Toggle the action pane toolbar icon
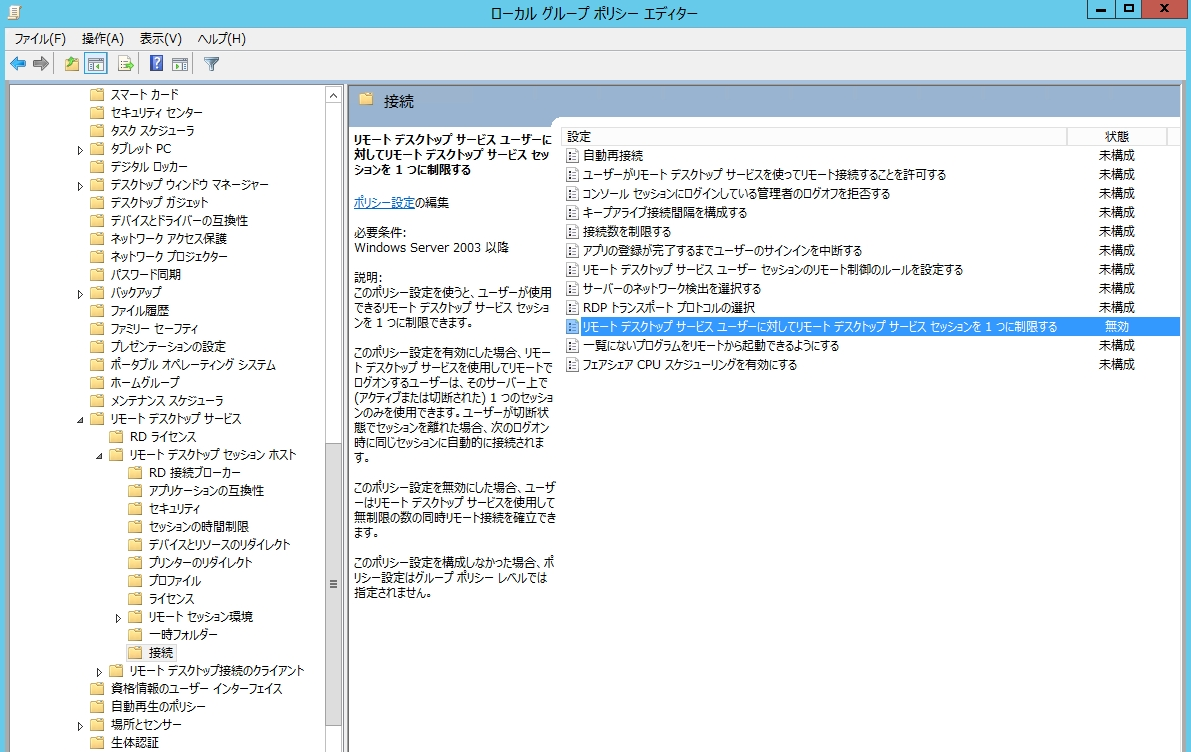This screenshot has height=752, width=1191. tap(180, 65)
